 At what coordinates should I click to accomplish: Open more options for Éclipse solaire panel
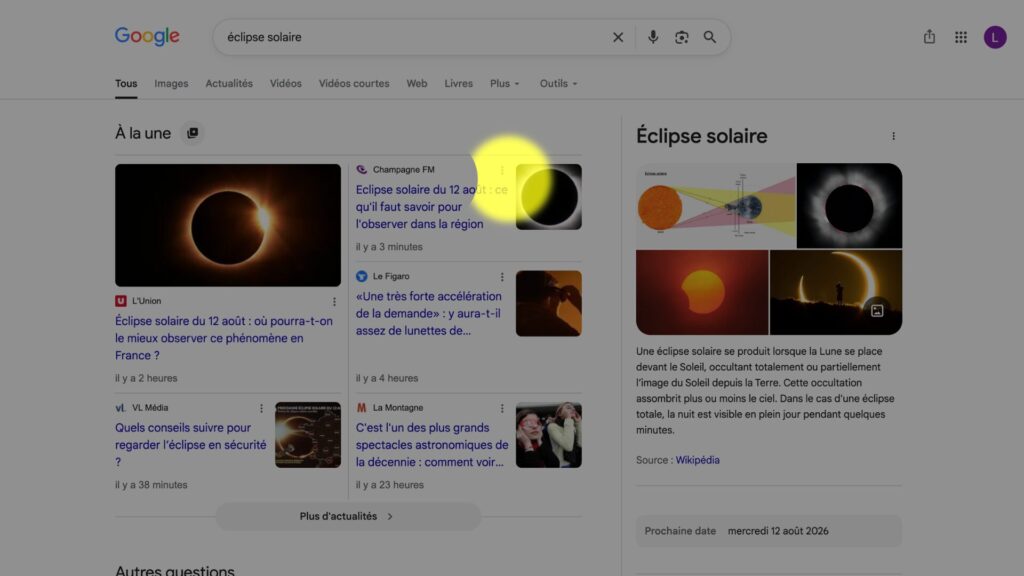pos(893,136)
